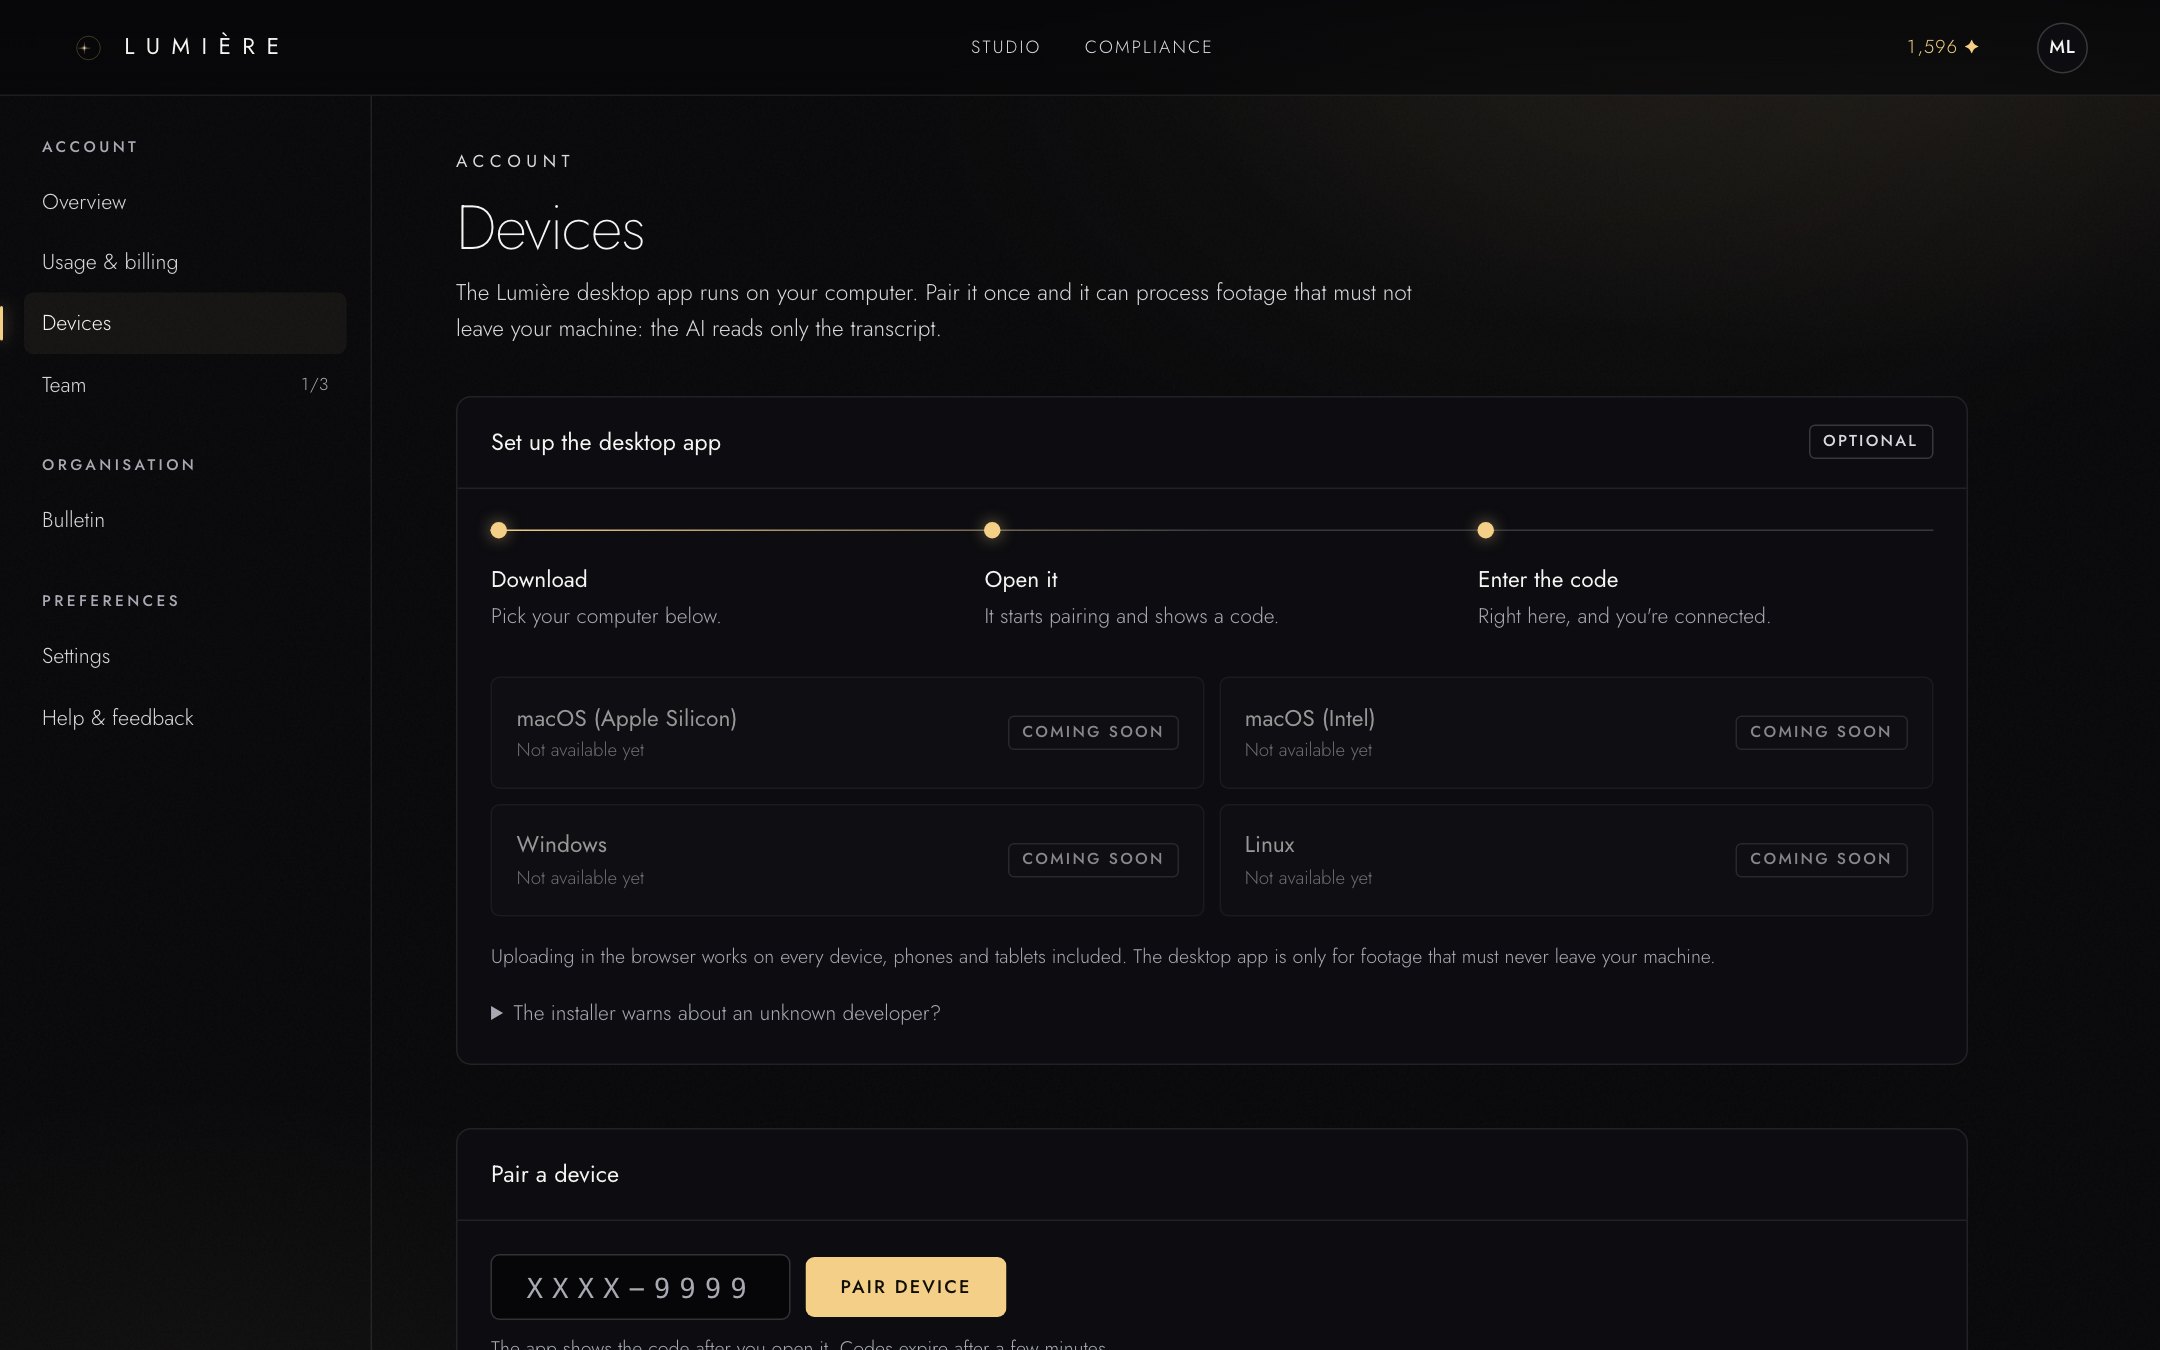2160x1350 pixels.
Task: Click the Linux download card
Action: tap(1575, 860)
